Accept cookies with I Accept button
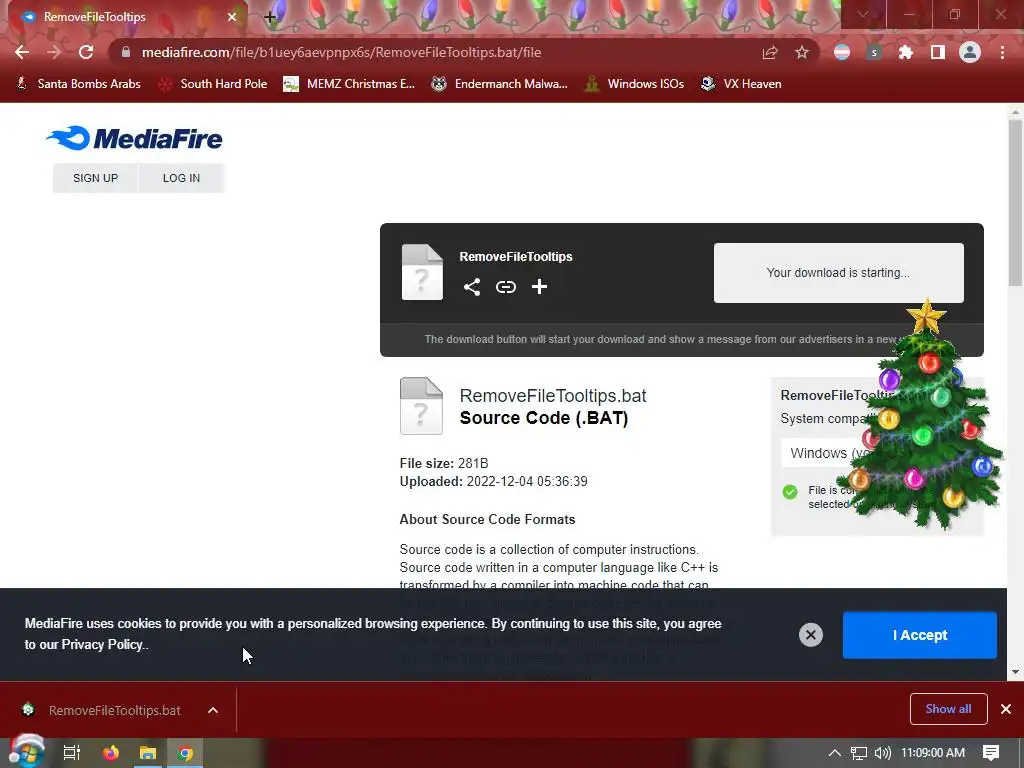The image size is (1024, 768). click(920, 635)
